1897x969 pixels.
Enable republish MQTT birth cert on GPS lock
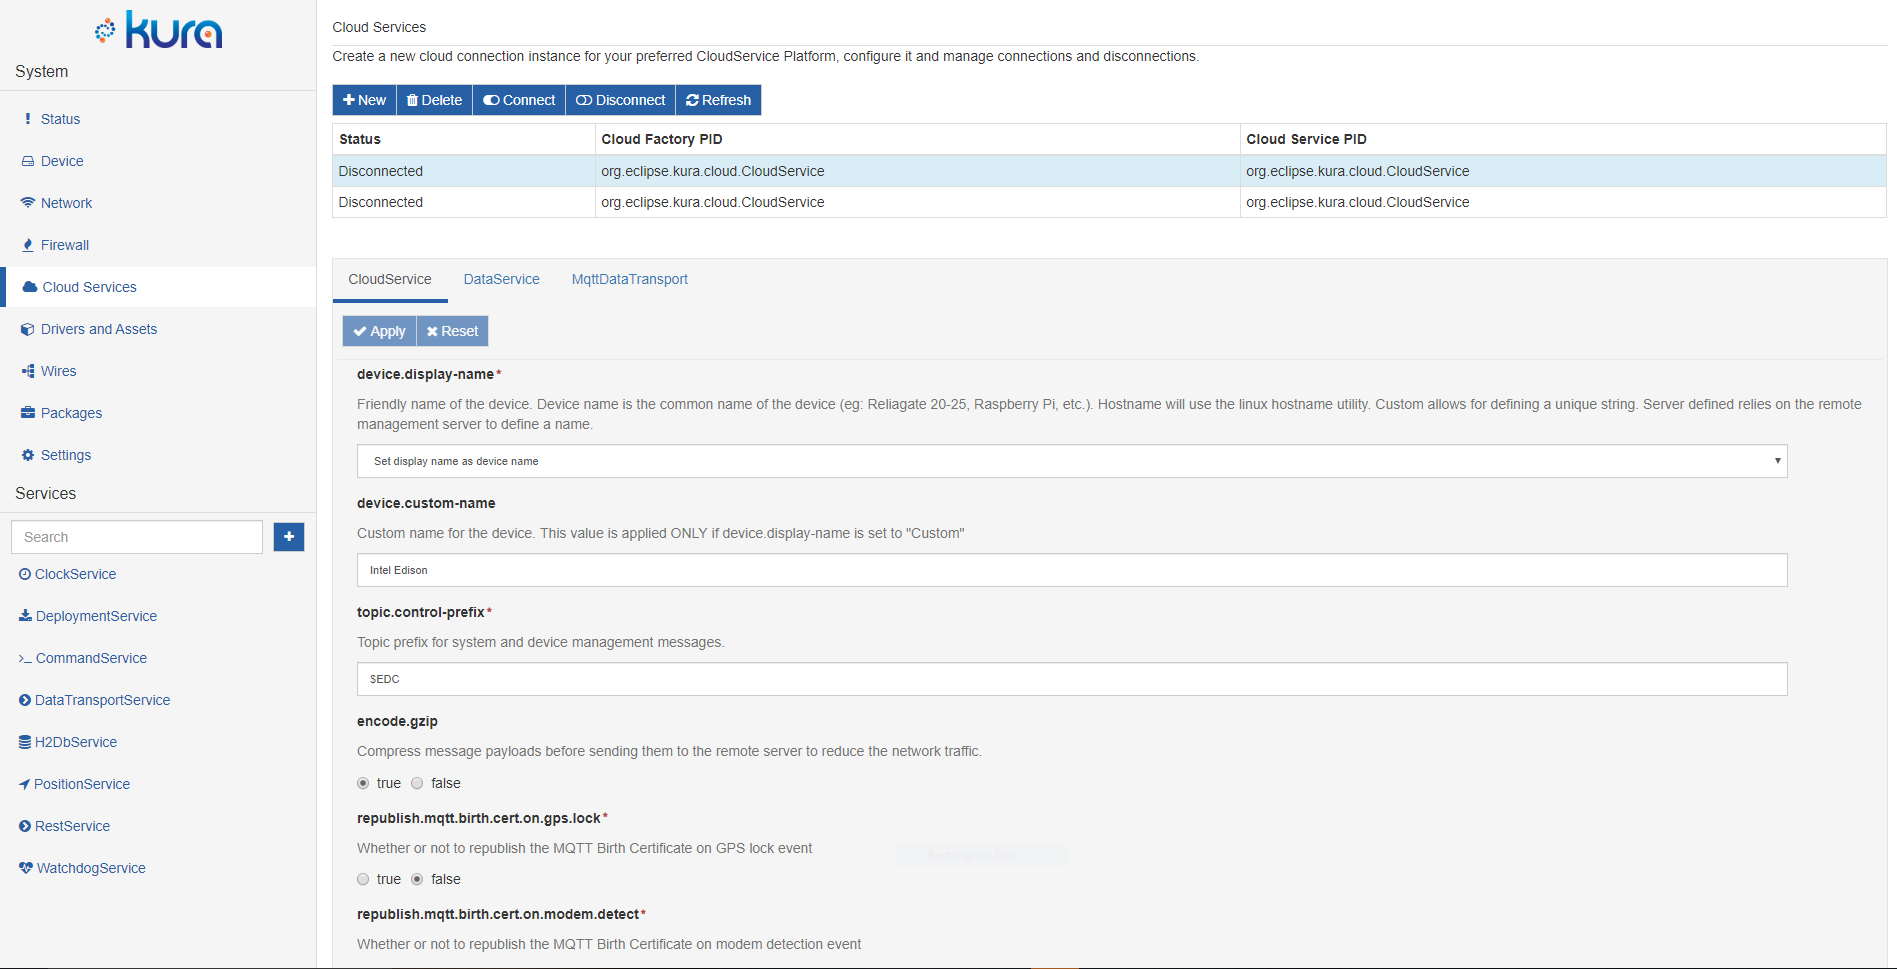click(362, 879)
